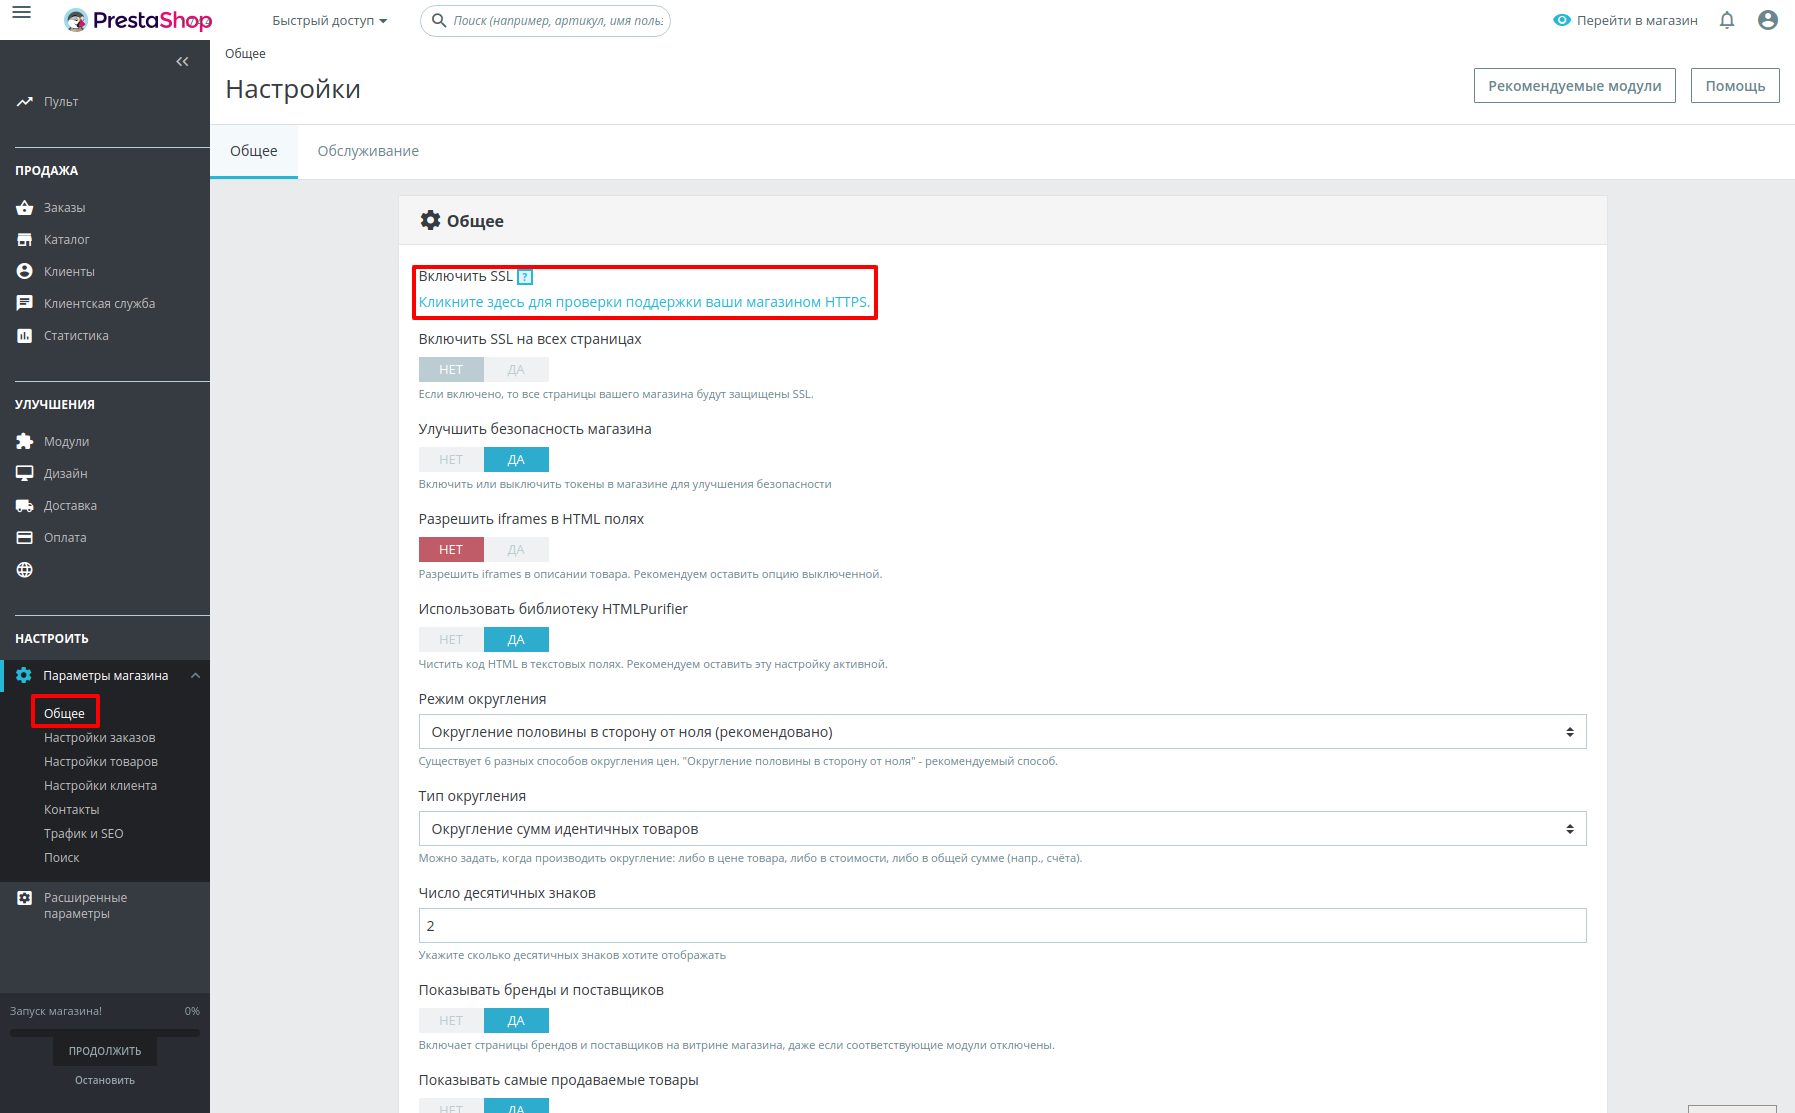Viewport: 1795px width, 1113px height.
Task: Open the Клиенты section
Action: point(68,271)
